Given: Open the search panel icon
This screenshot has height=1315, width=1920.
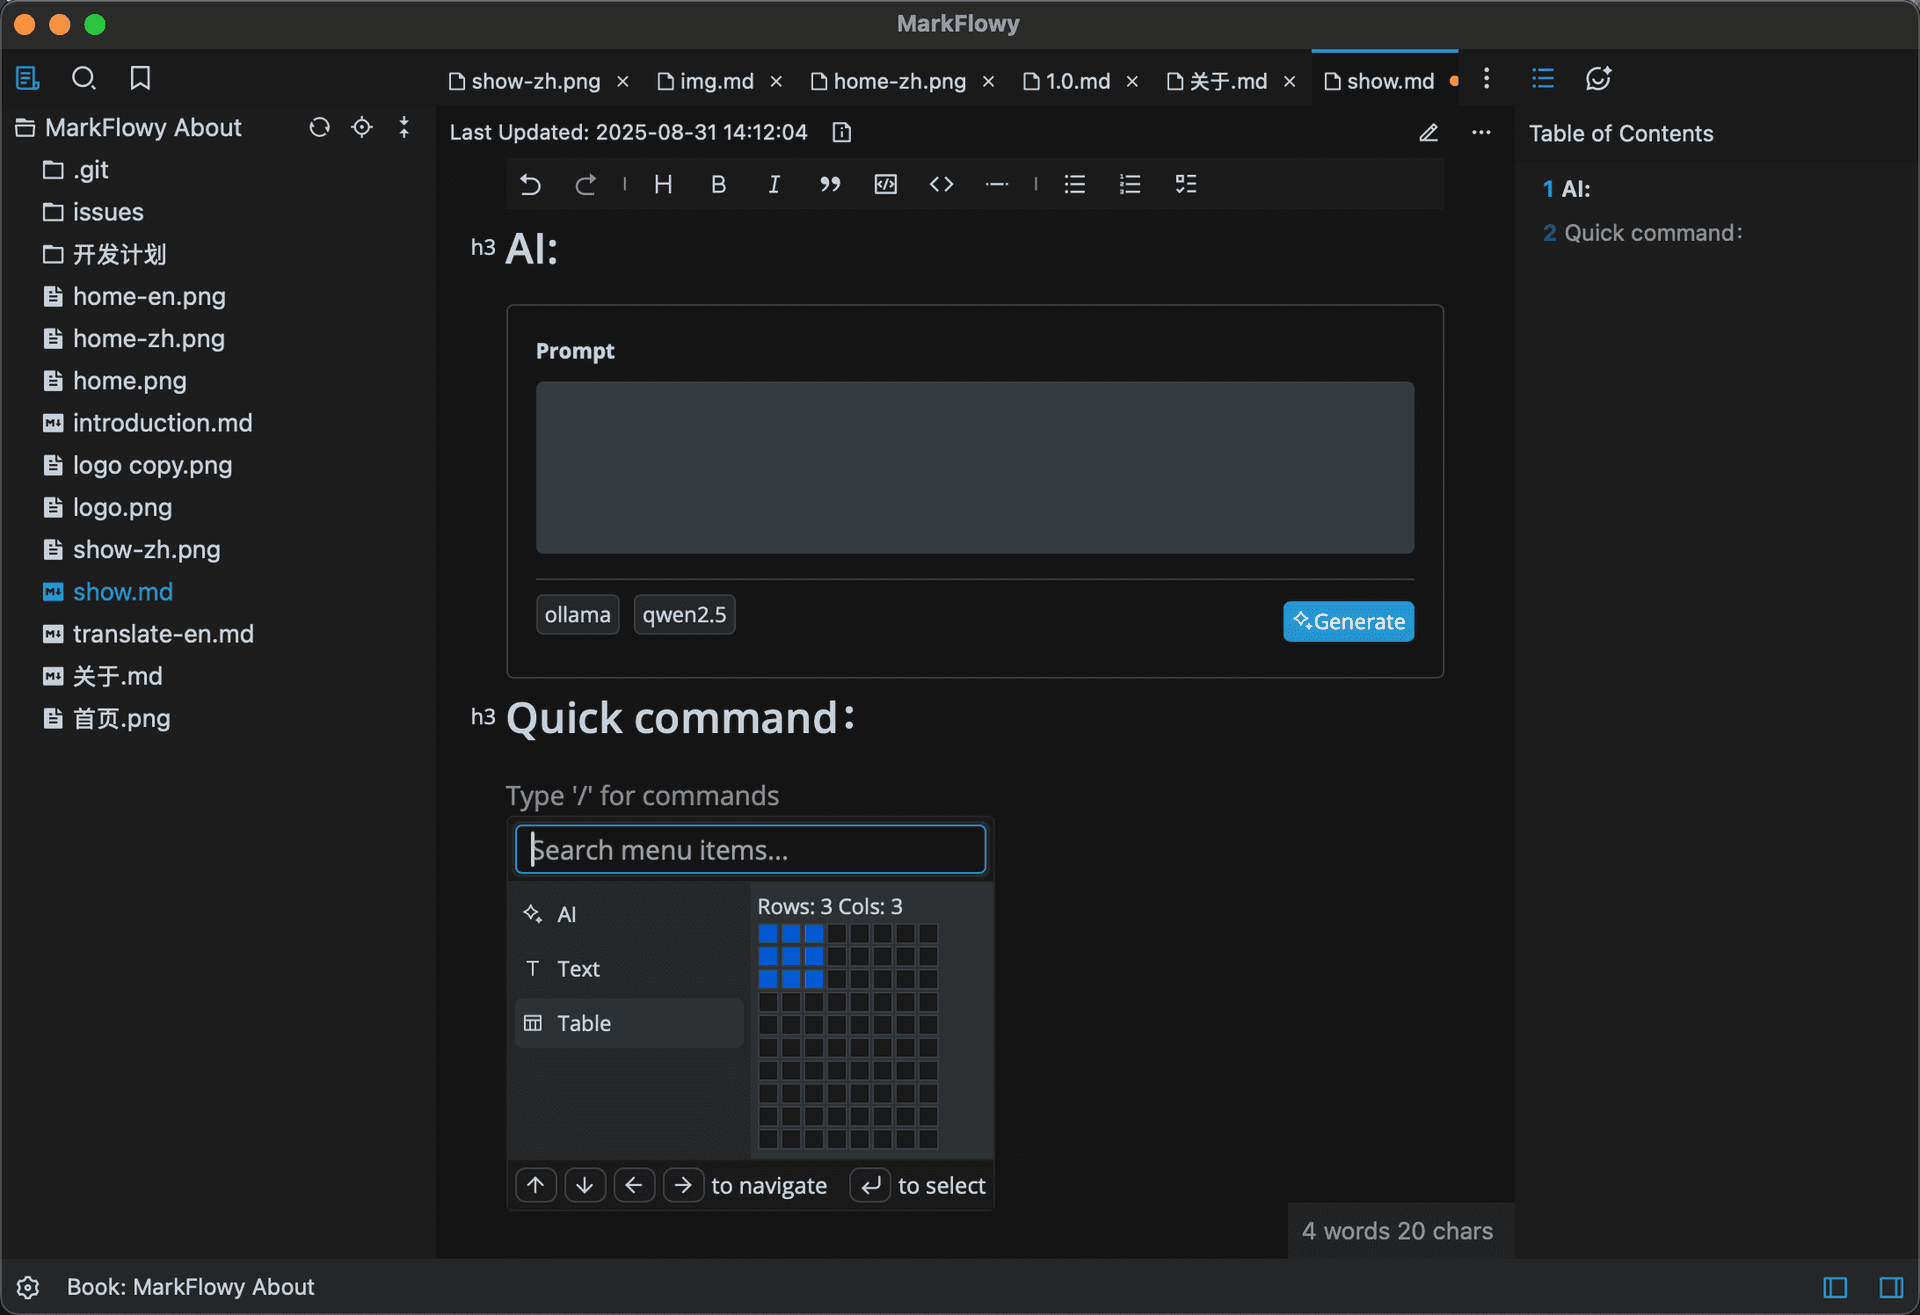Looking at the screenshot, I should (84, 78).
